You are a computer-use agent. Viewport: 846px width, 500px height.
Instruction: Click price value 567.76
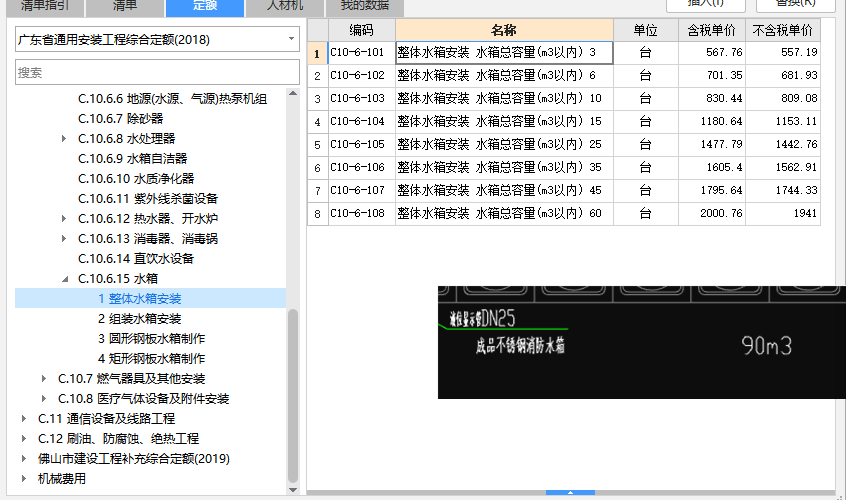coord(724,52)
